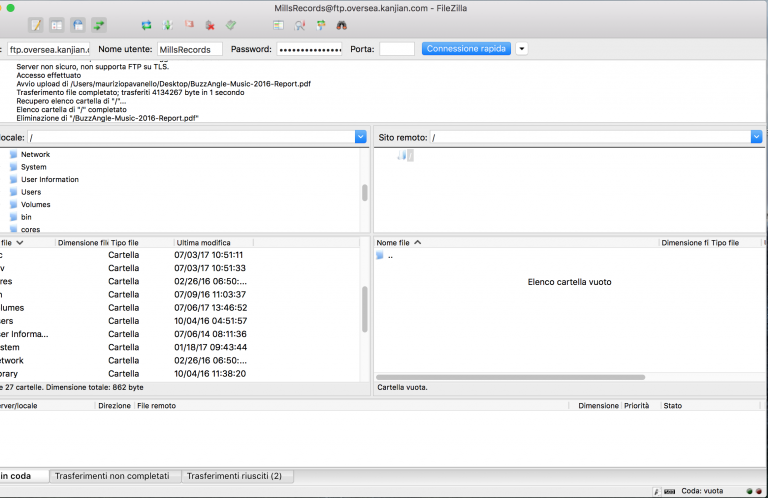Click log line 'Accesso effettuato'
This screenshot has width=768, height=498.
48,75
